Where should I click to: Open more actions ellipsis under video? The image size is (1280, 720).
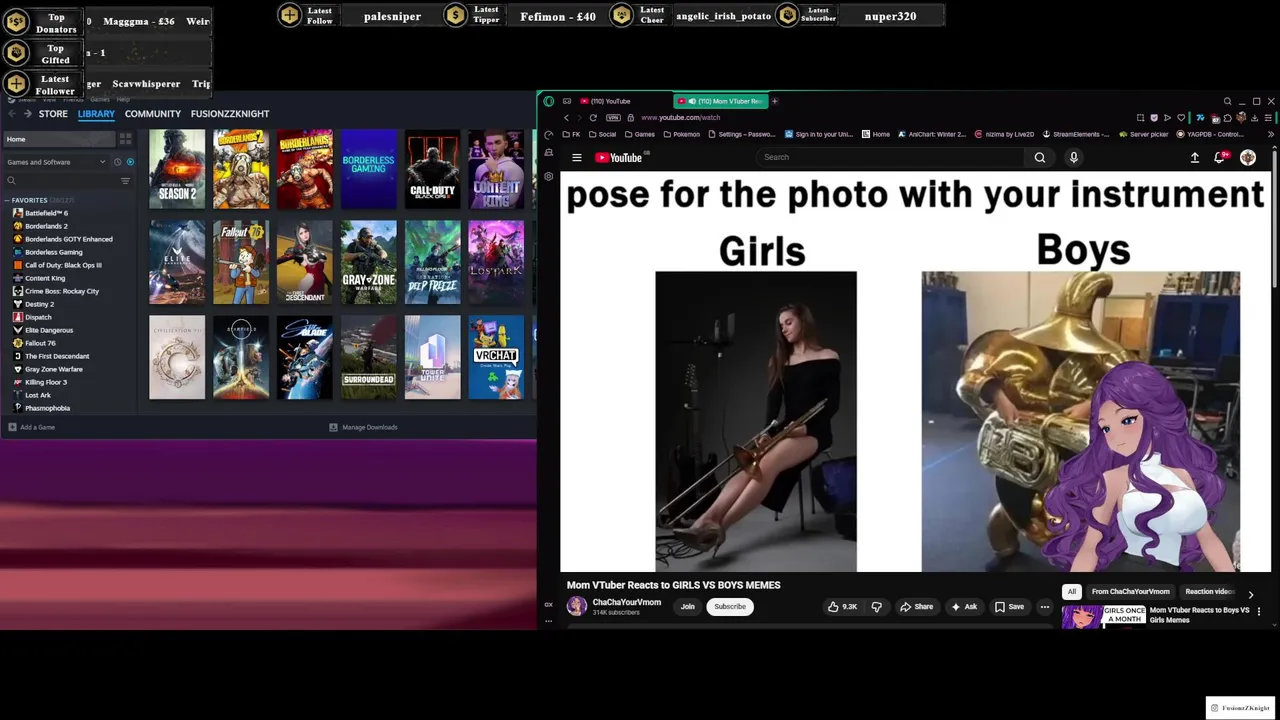click(x=1045, y=606)
